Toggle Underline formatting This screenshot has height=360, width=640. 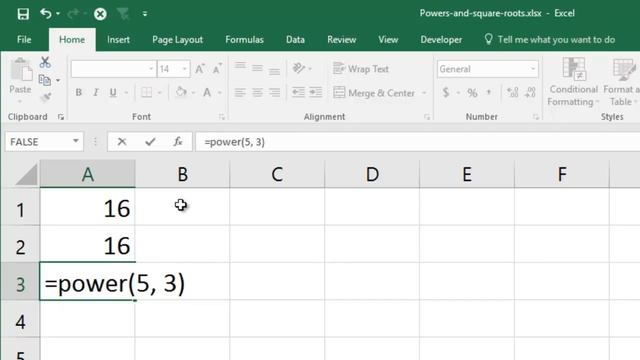(113, 93)
